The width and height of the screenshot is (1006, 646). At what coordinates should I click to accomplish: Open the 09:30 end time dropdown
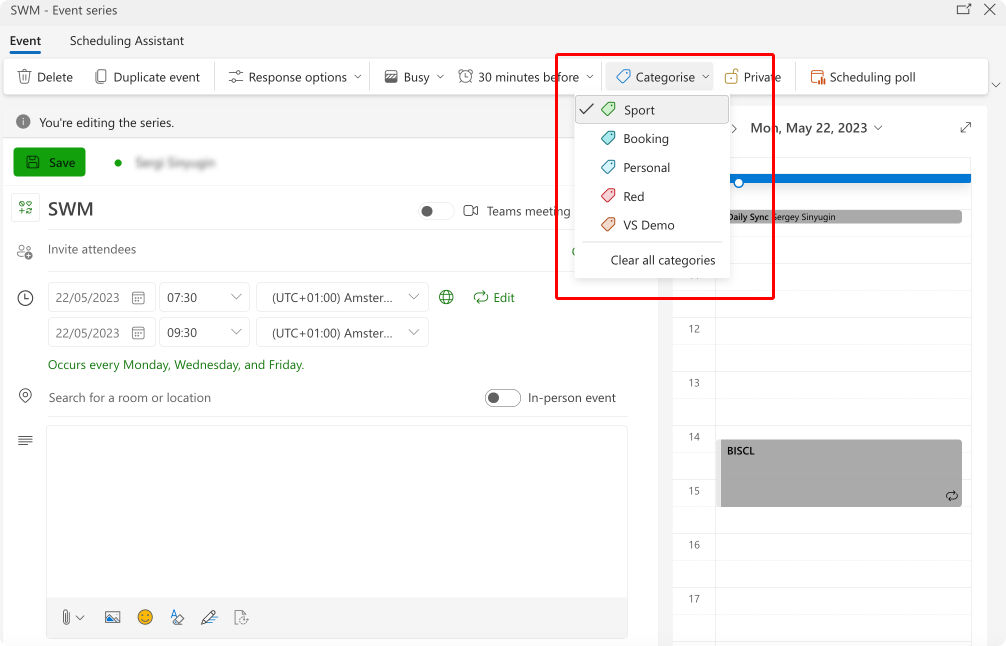point(204,333)
